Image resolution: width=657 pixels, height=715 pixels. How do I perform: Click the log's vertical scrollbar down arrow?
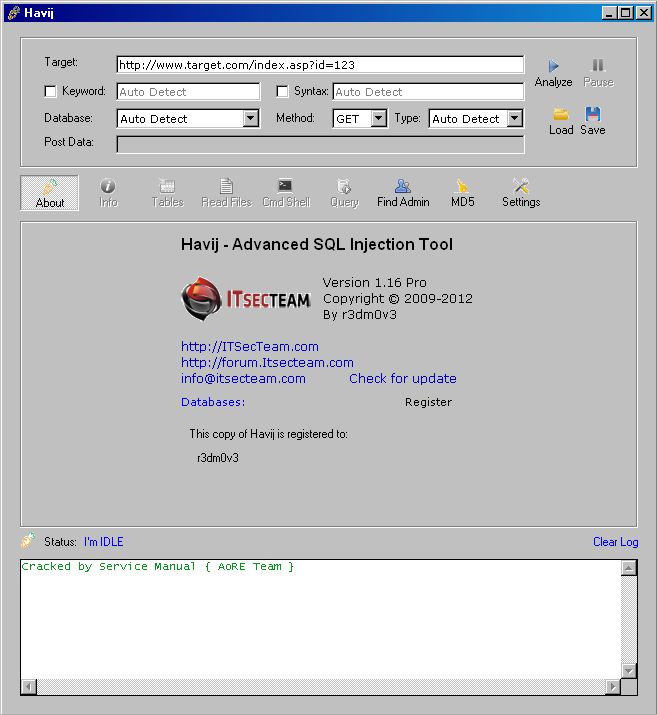pos(629,671)
